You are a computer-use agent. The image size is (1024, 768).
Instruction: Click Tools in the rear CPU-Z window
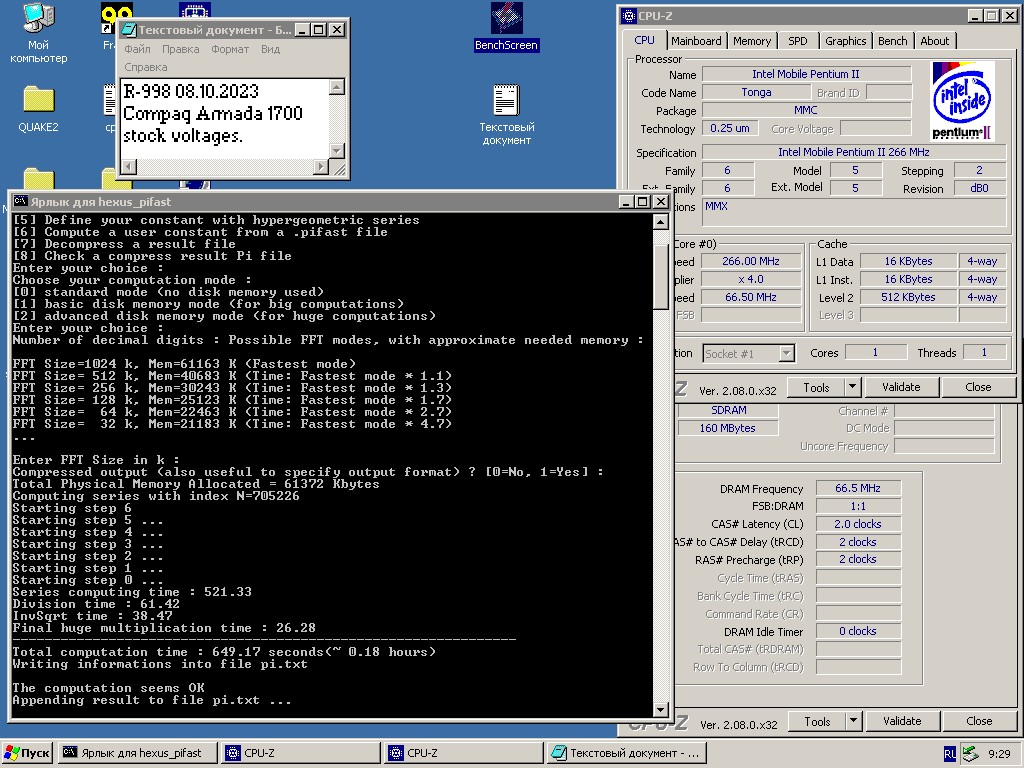[817, 722]
